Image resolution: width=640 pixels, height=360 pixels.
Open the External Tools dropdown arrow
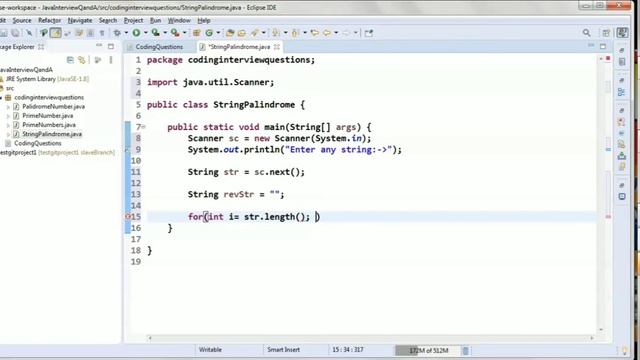coord(184,33)
